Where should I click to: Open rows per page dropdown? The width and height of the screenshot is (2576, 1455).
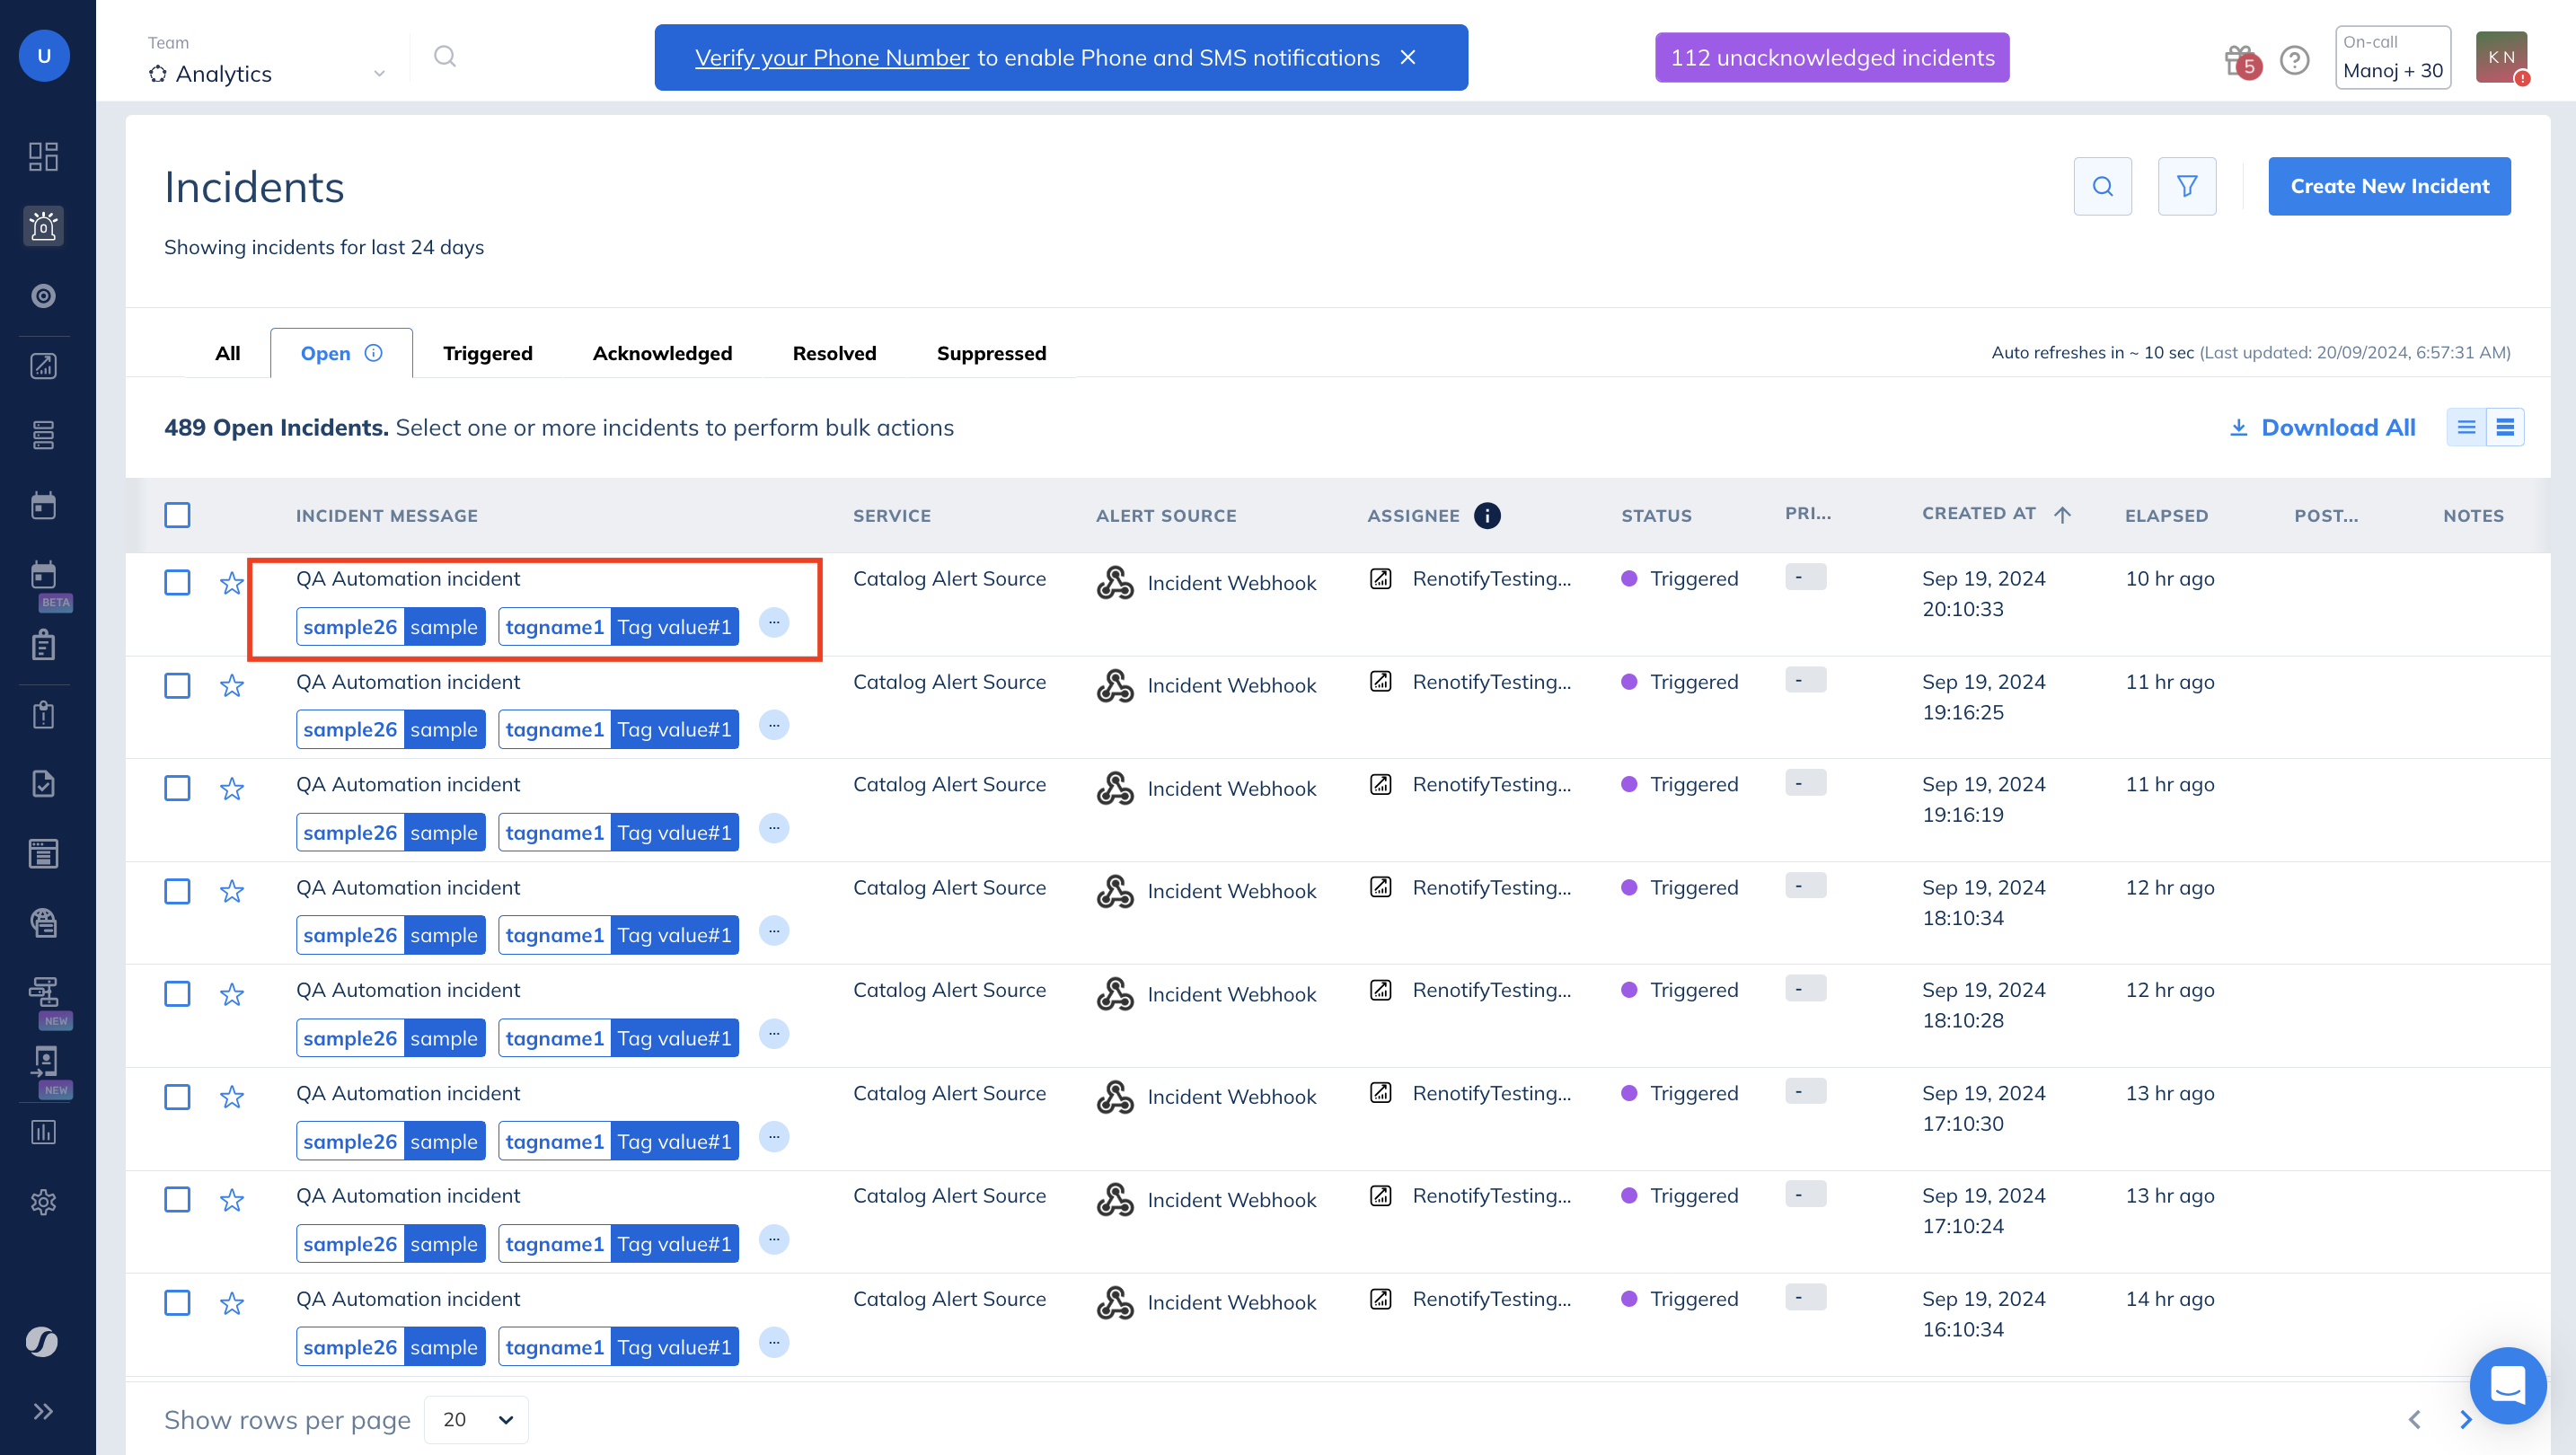477,1420
